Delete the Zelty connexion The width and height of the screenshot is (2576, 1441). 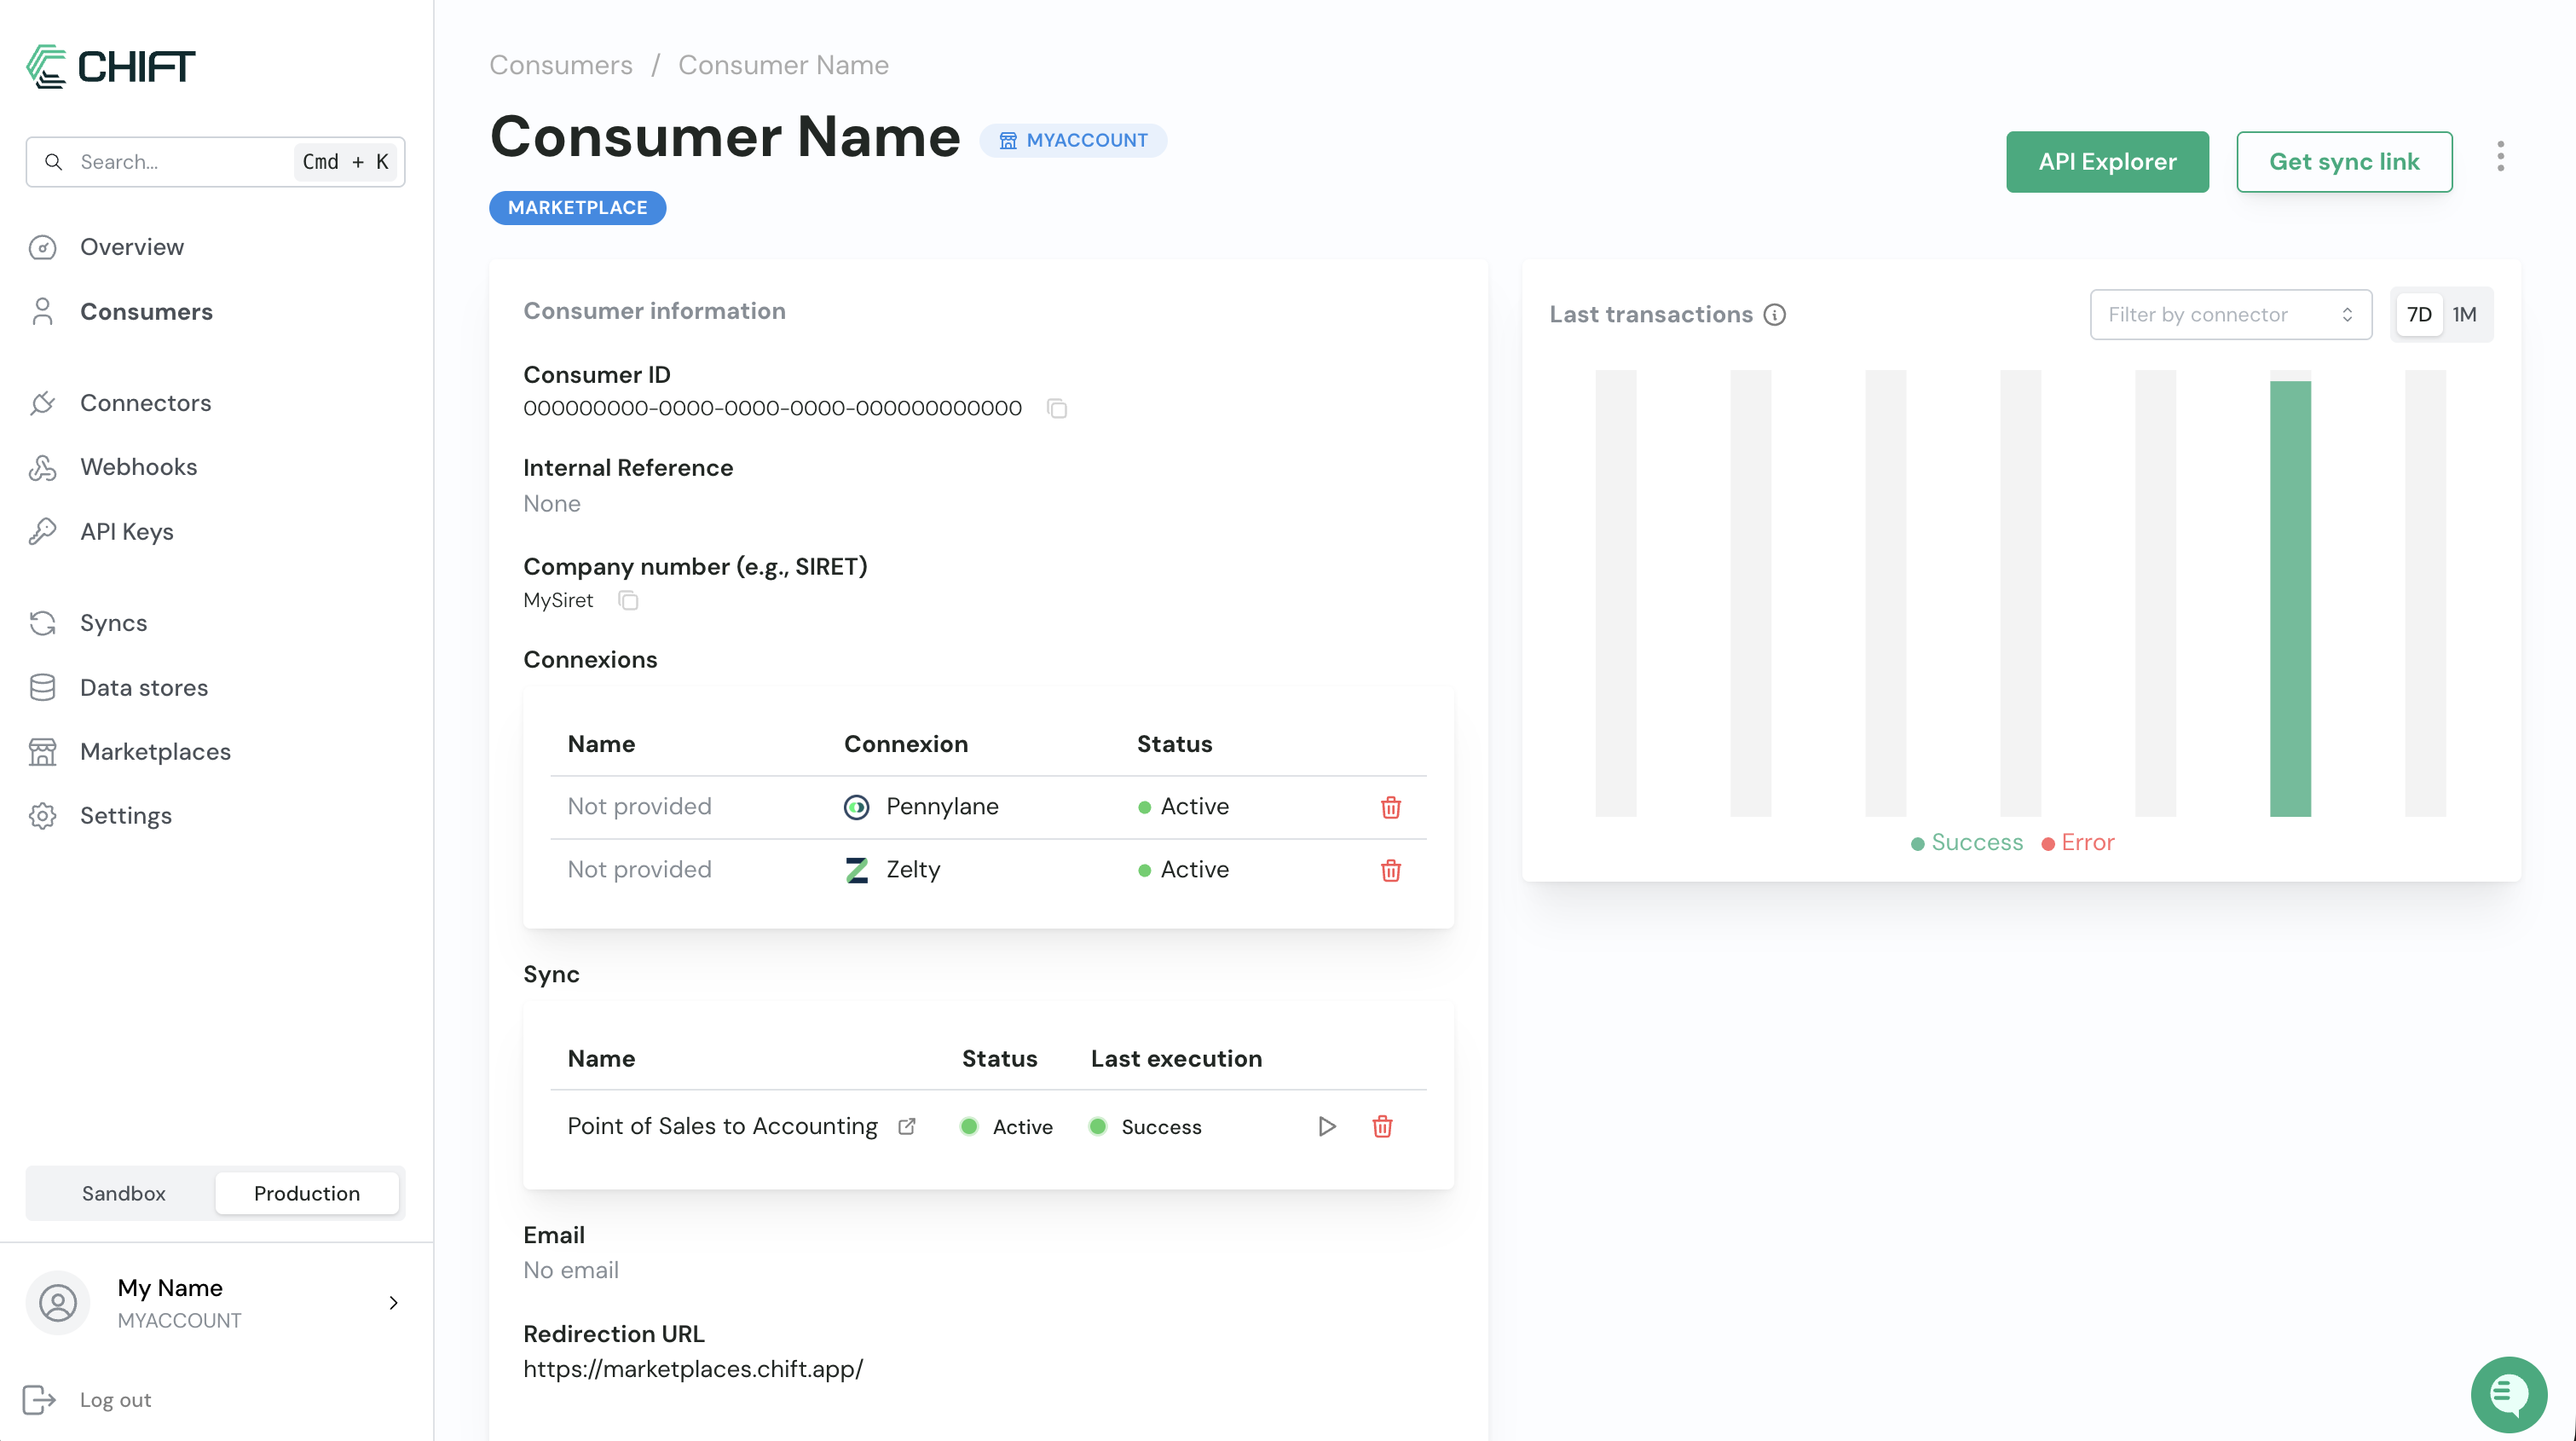pyautogui.click(x=1390, y=870)
